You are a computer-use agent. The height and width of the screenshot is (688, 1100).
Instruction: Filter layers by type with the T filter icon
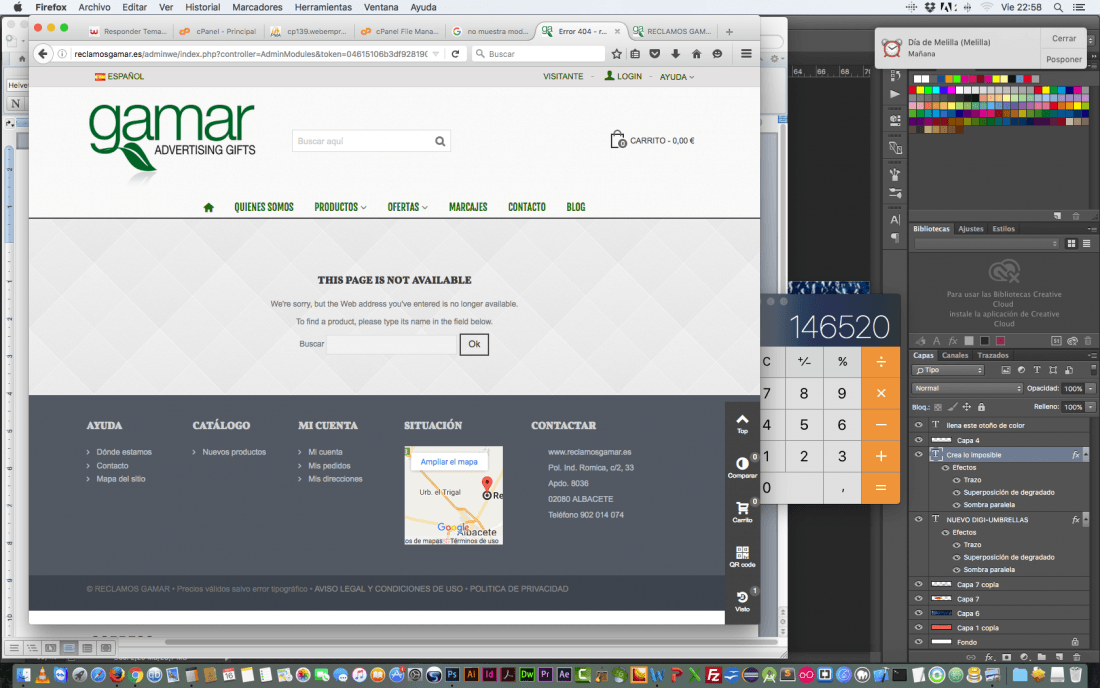coord(1037,370)
